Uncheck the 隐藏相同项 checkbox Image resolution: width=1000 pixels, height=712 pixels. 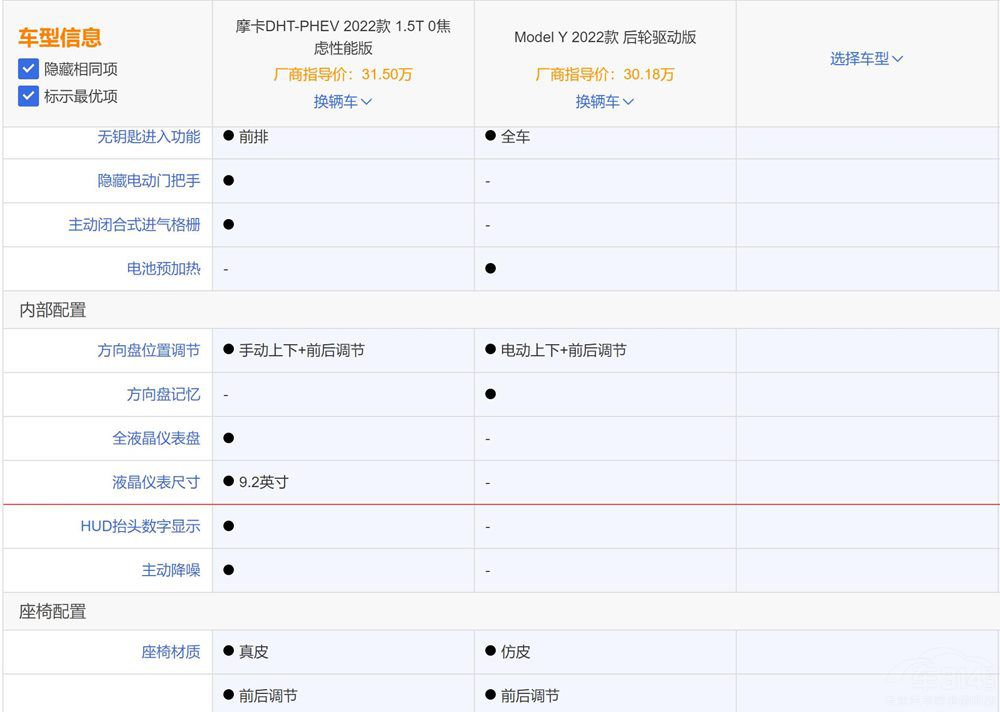(28, 70)
